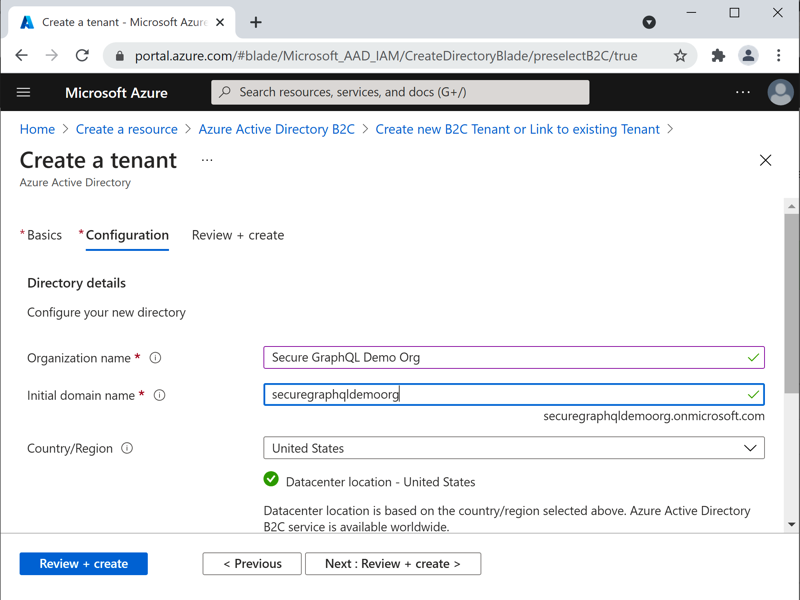
Task: Click the ellipsis next to Create a tenant title
Action: 207,160
